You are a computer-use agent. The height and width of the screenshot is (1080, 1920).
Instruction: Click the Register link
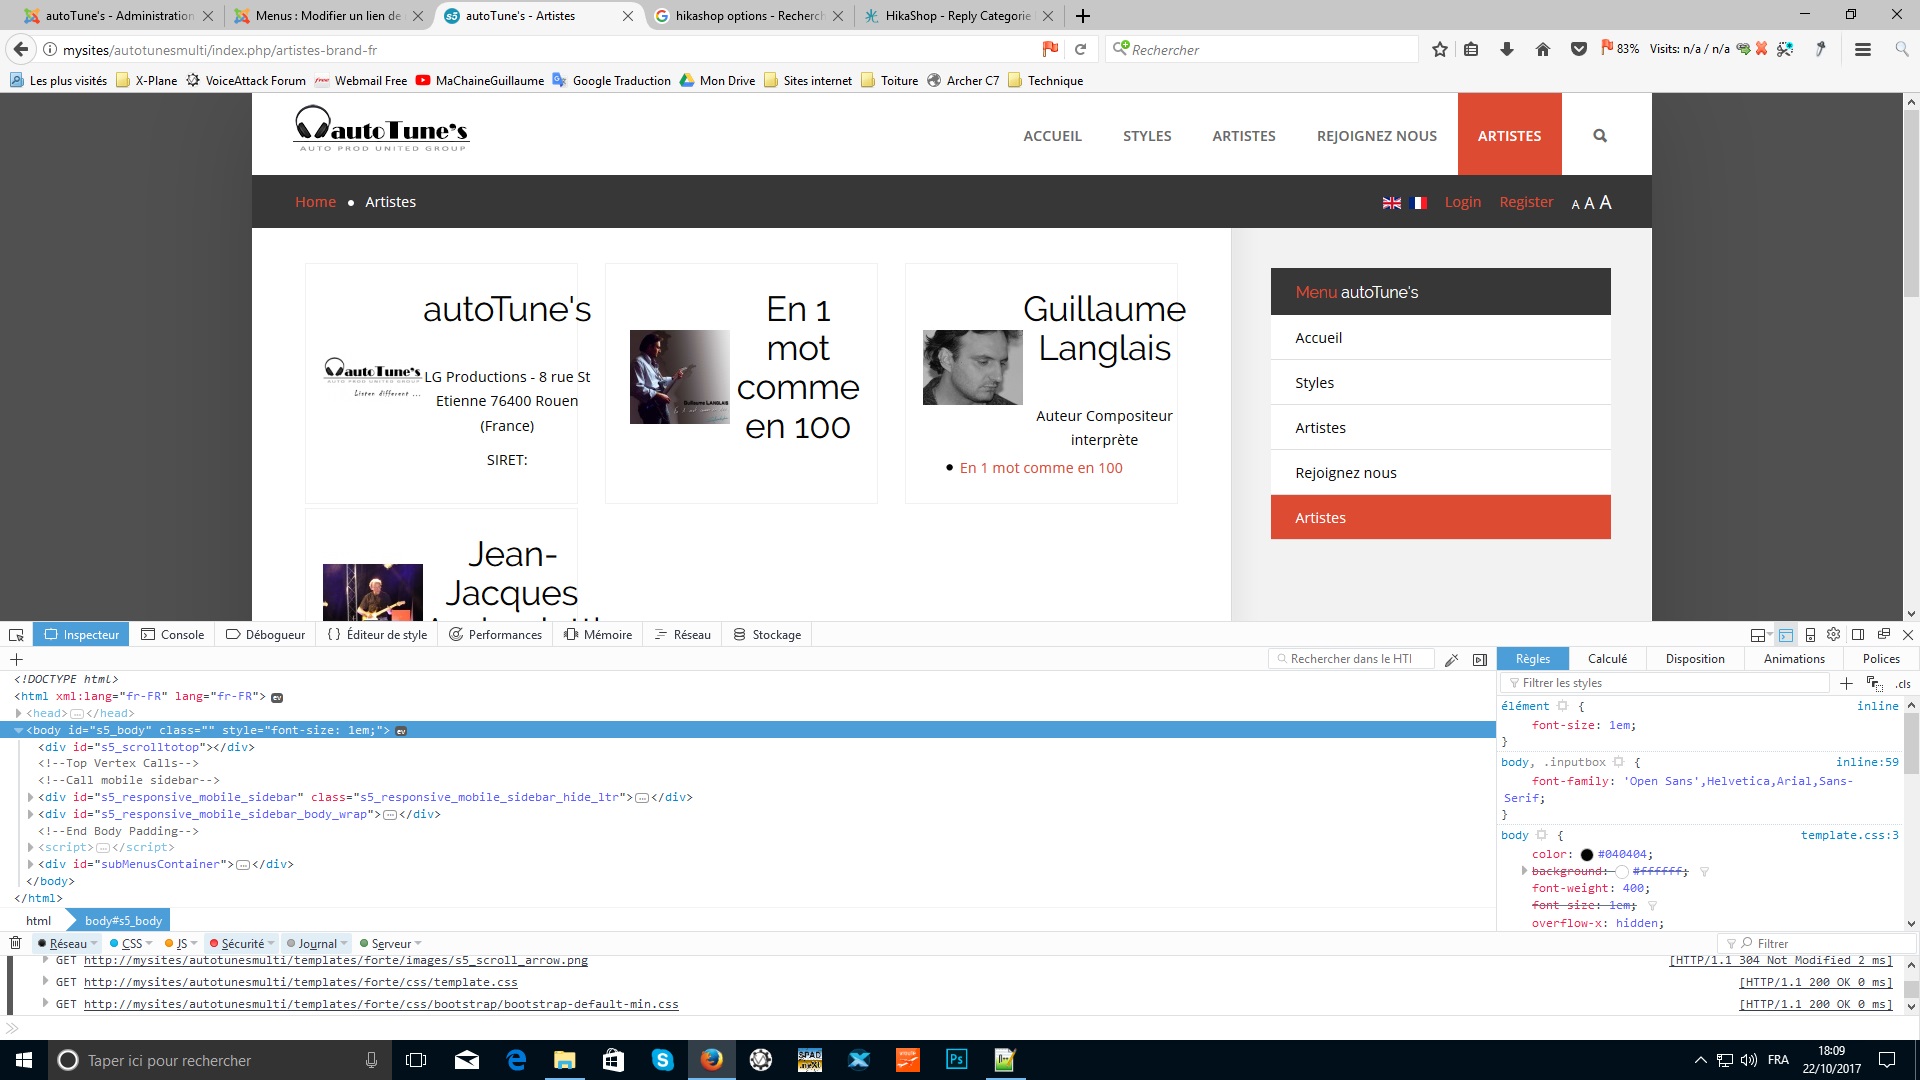(1526, 202)
